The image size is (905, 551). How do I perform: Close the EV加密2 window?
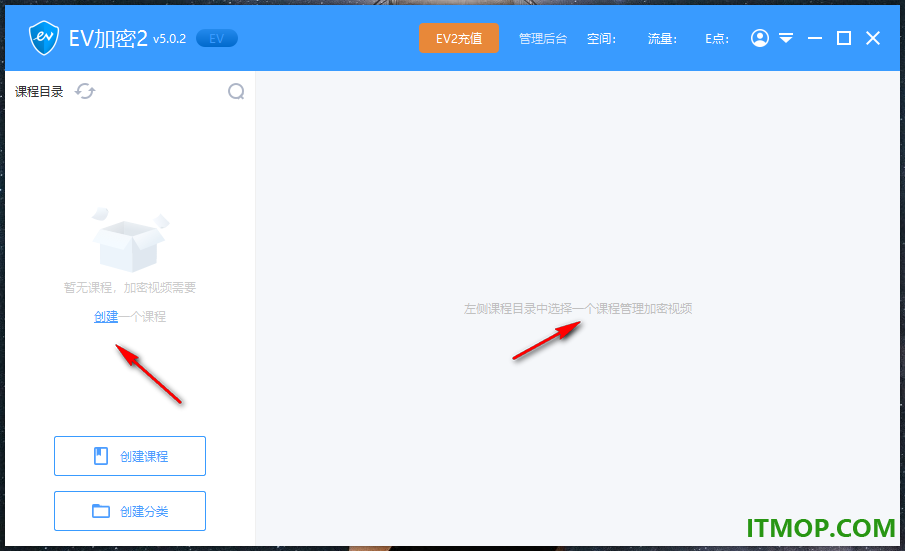(873, 38)
